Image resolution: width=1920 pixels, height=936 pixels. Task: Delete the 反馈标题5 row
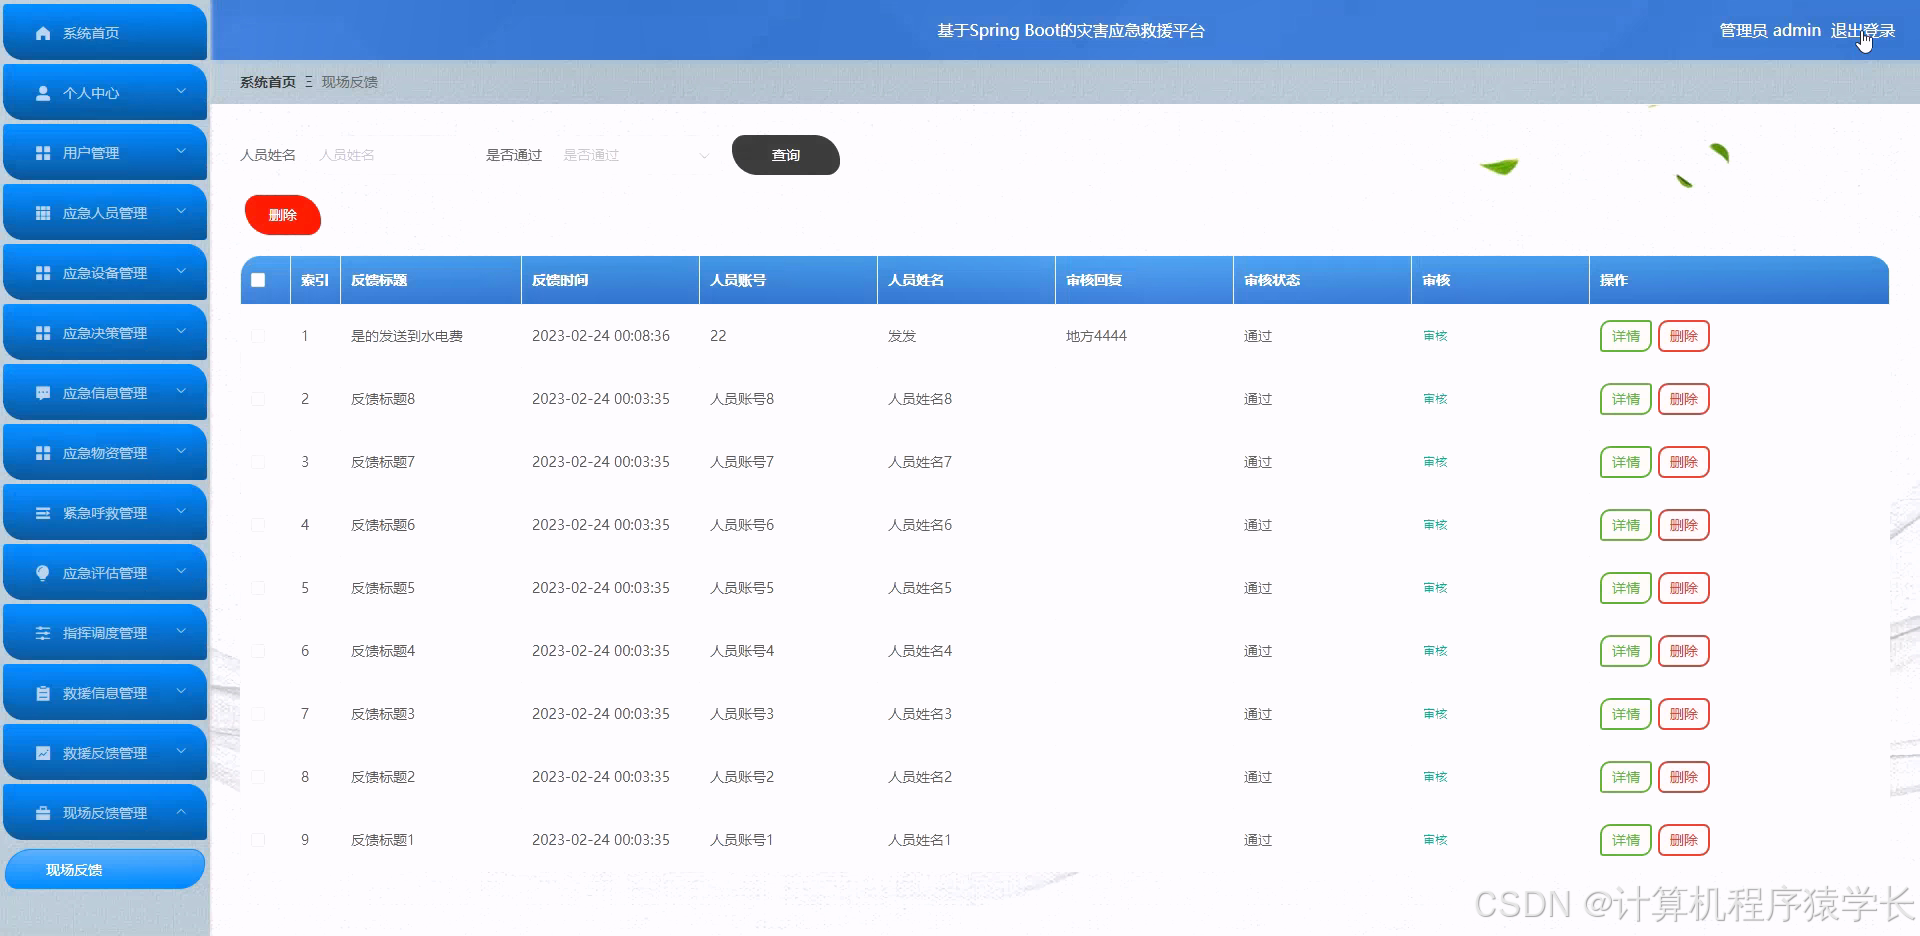click(x=1684, y=588)
